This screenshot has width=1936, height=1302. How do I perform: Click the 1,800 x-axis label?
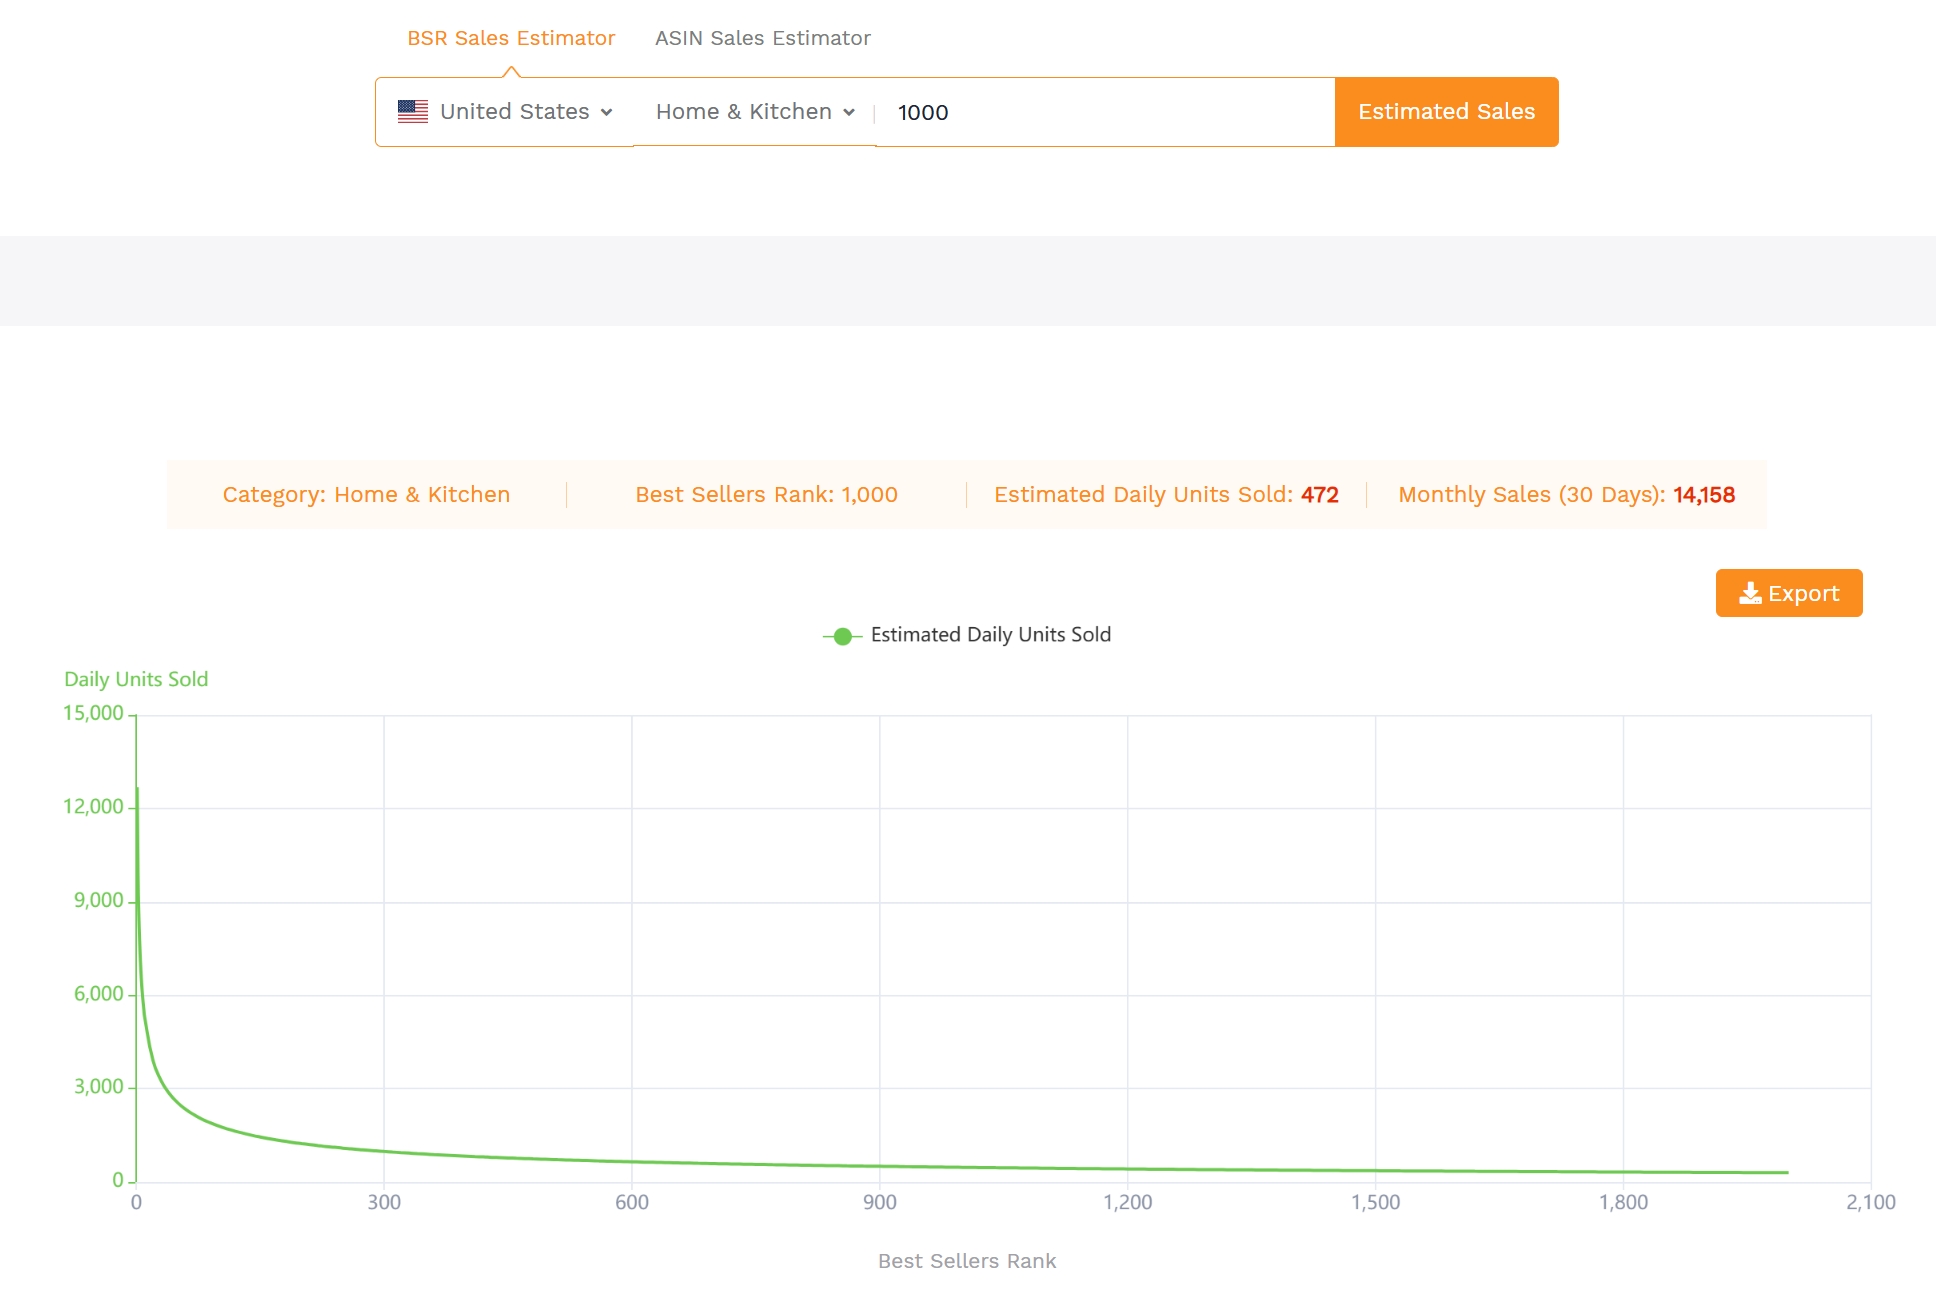1624,1202
